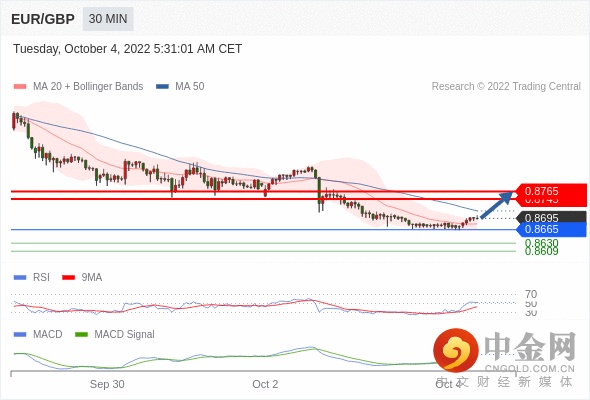Viewport: 590px width, 400px height.
Task: Click the black 0.8695 current price tag
Action: (x=551, y=217)
